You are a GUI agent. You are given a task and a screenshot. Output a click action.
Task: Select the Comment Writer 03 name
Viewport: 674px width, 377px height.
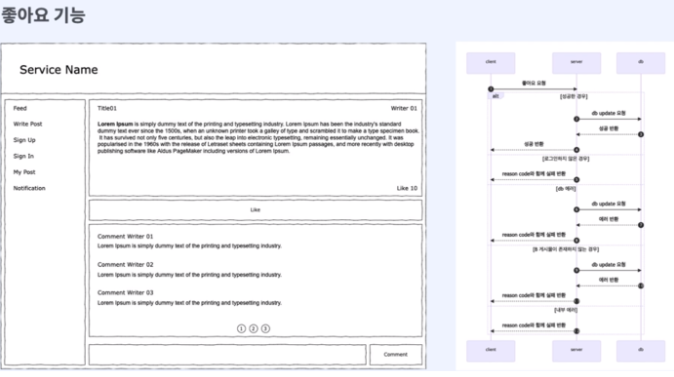[125, 293]
